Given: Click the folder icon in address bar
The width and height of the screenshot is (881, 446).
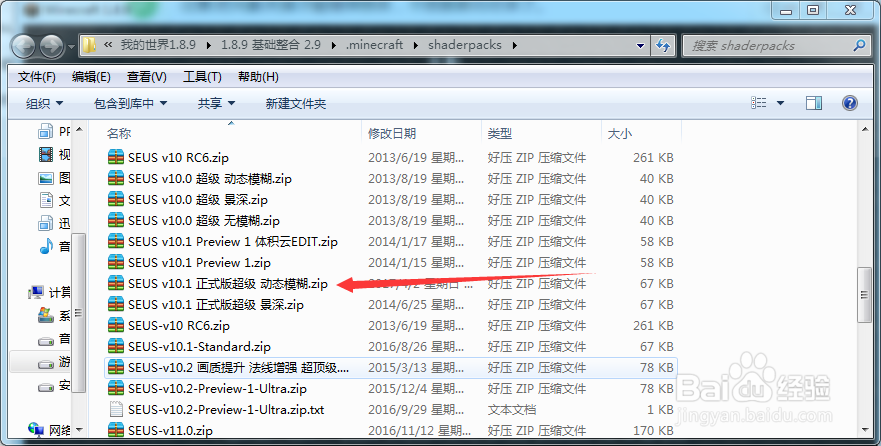Looking at the screenshot, I should coord(89,45).
